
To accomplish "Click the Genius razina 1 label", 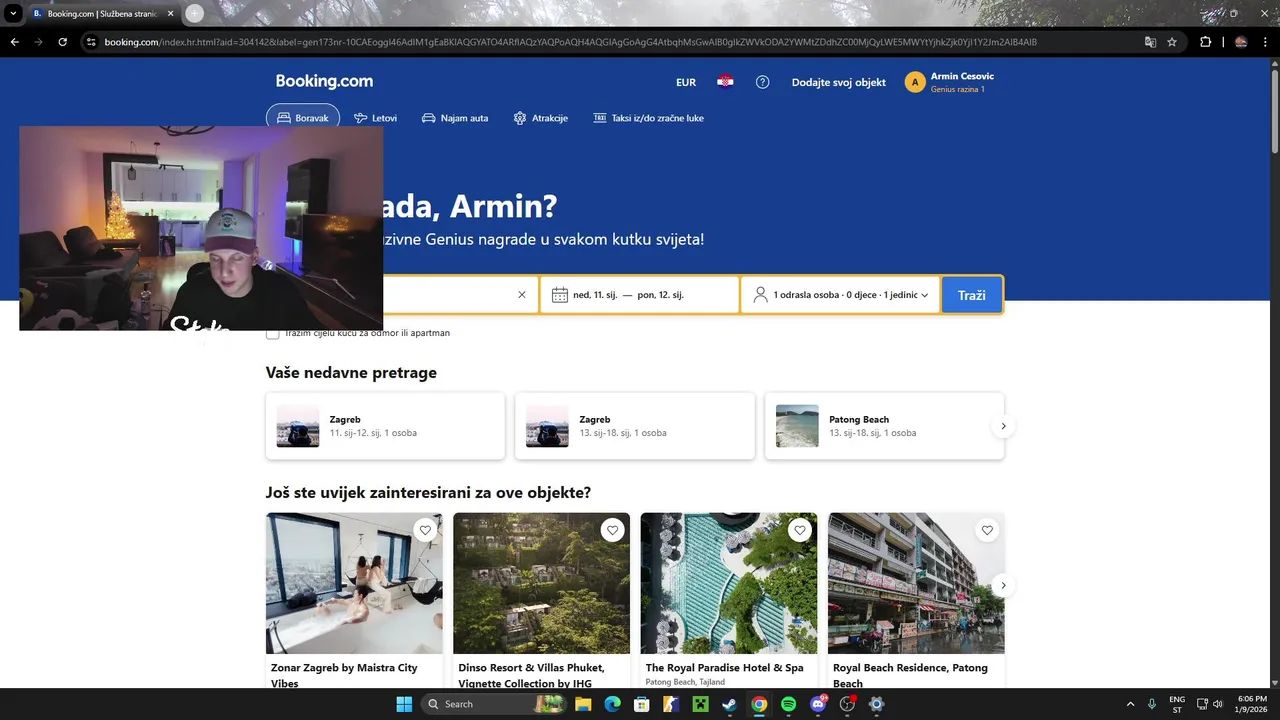I will pyautogui.click(x=957, y=89).
